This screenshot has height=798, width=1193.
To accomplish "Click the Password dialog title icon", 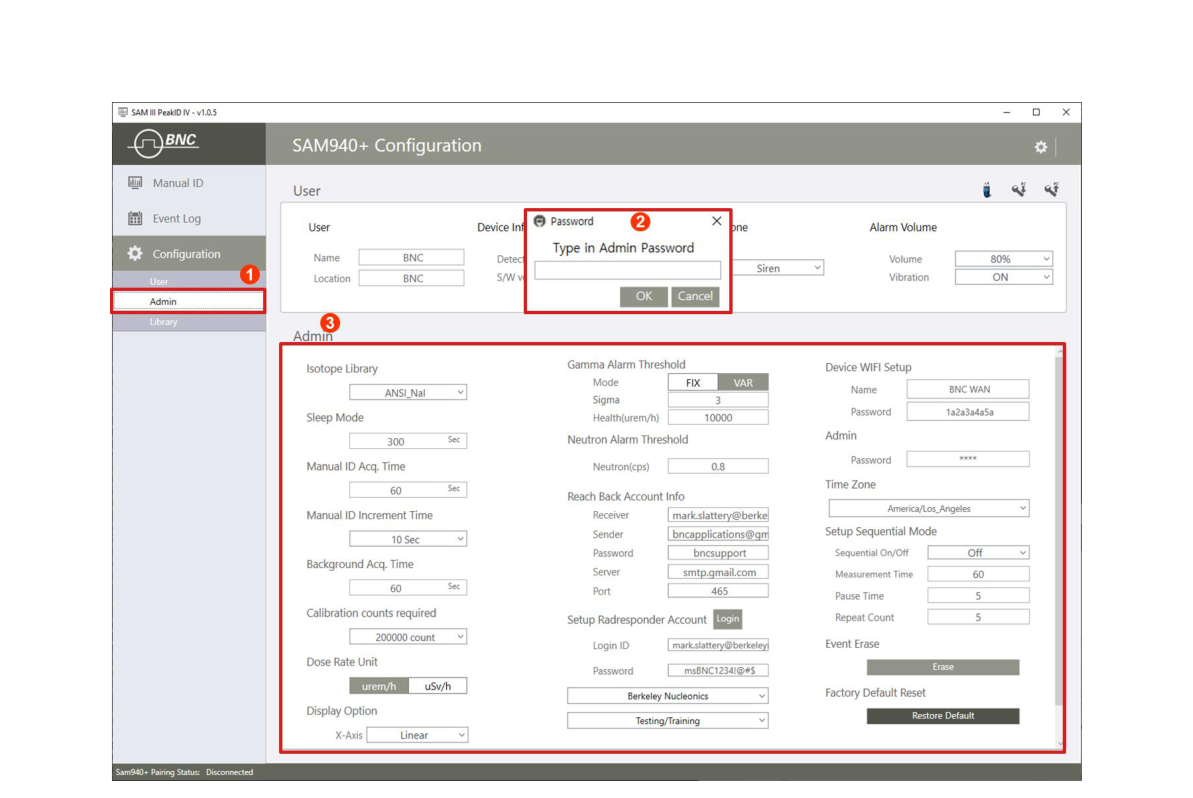I will 539,221.
